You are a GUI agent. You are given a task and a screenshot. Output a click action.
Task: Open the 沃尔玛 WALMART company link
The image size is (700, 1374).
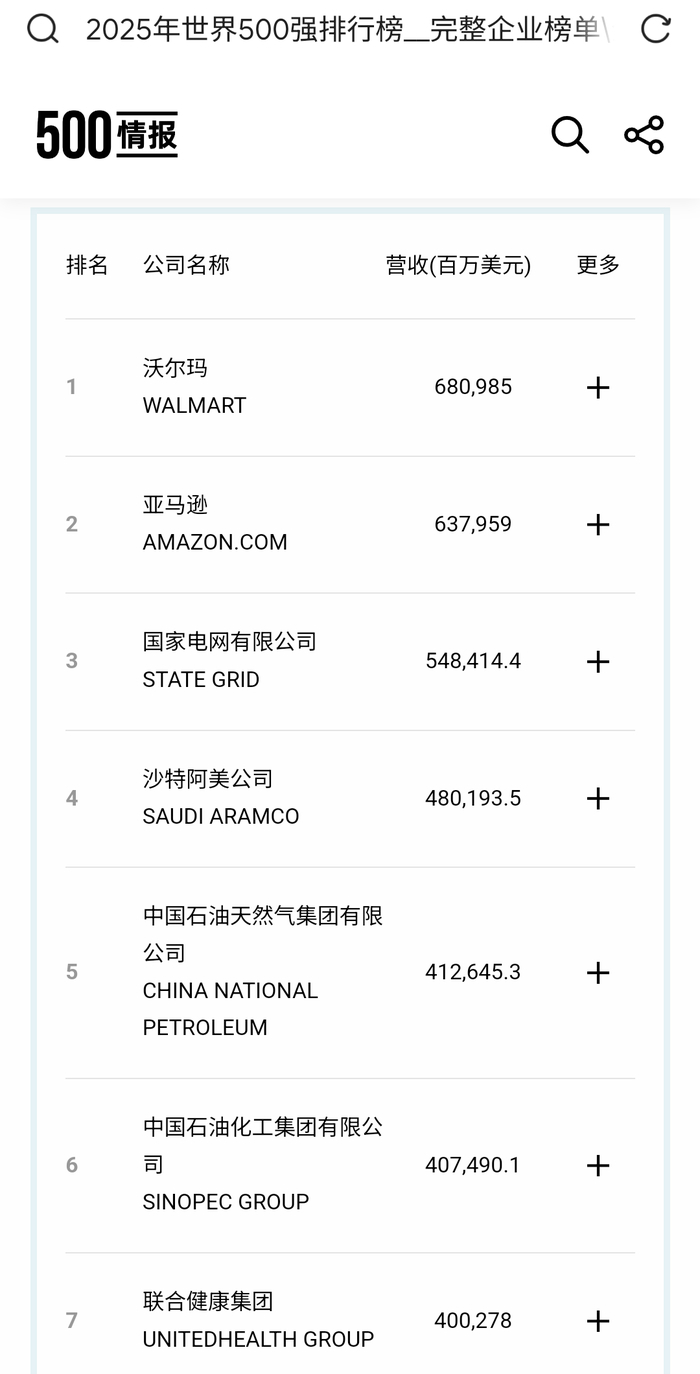coord(194,387)
